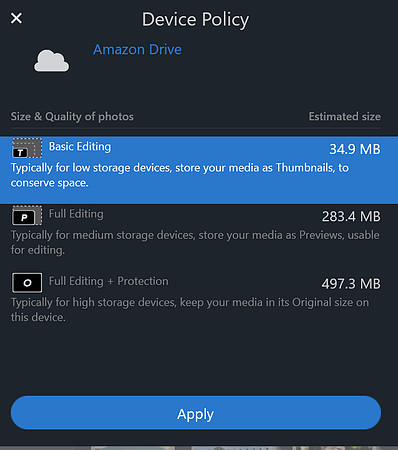The width and height of the screenshot is (398, 450).
Task: Click the 283.4 MB estimated size value
Action: [351, 216]
